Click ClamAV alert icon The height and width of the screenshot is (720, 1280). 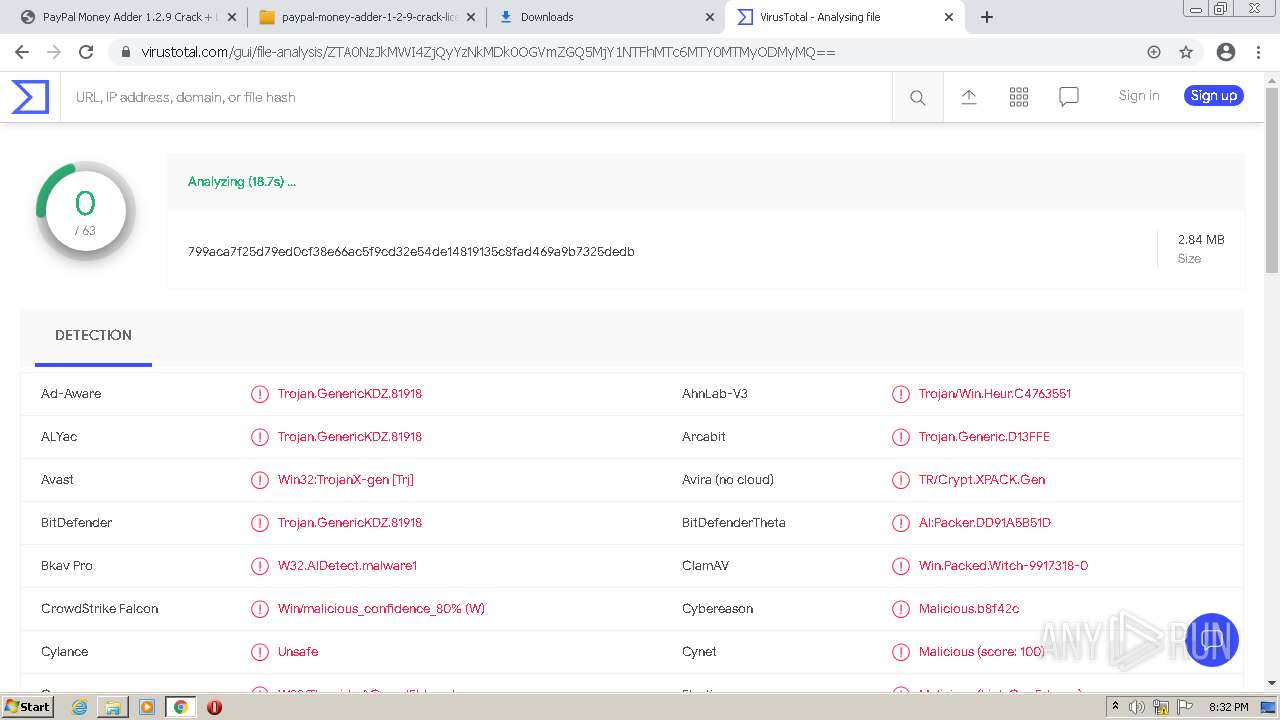(901, 566)
